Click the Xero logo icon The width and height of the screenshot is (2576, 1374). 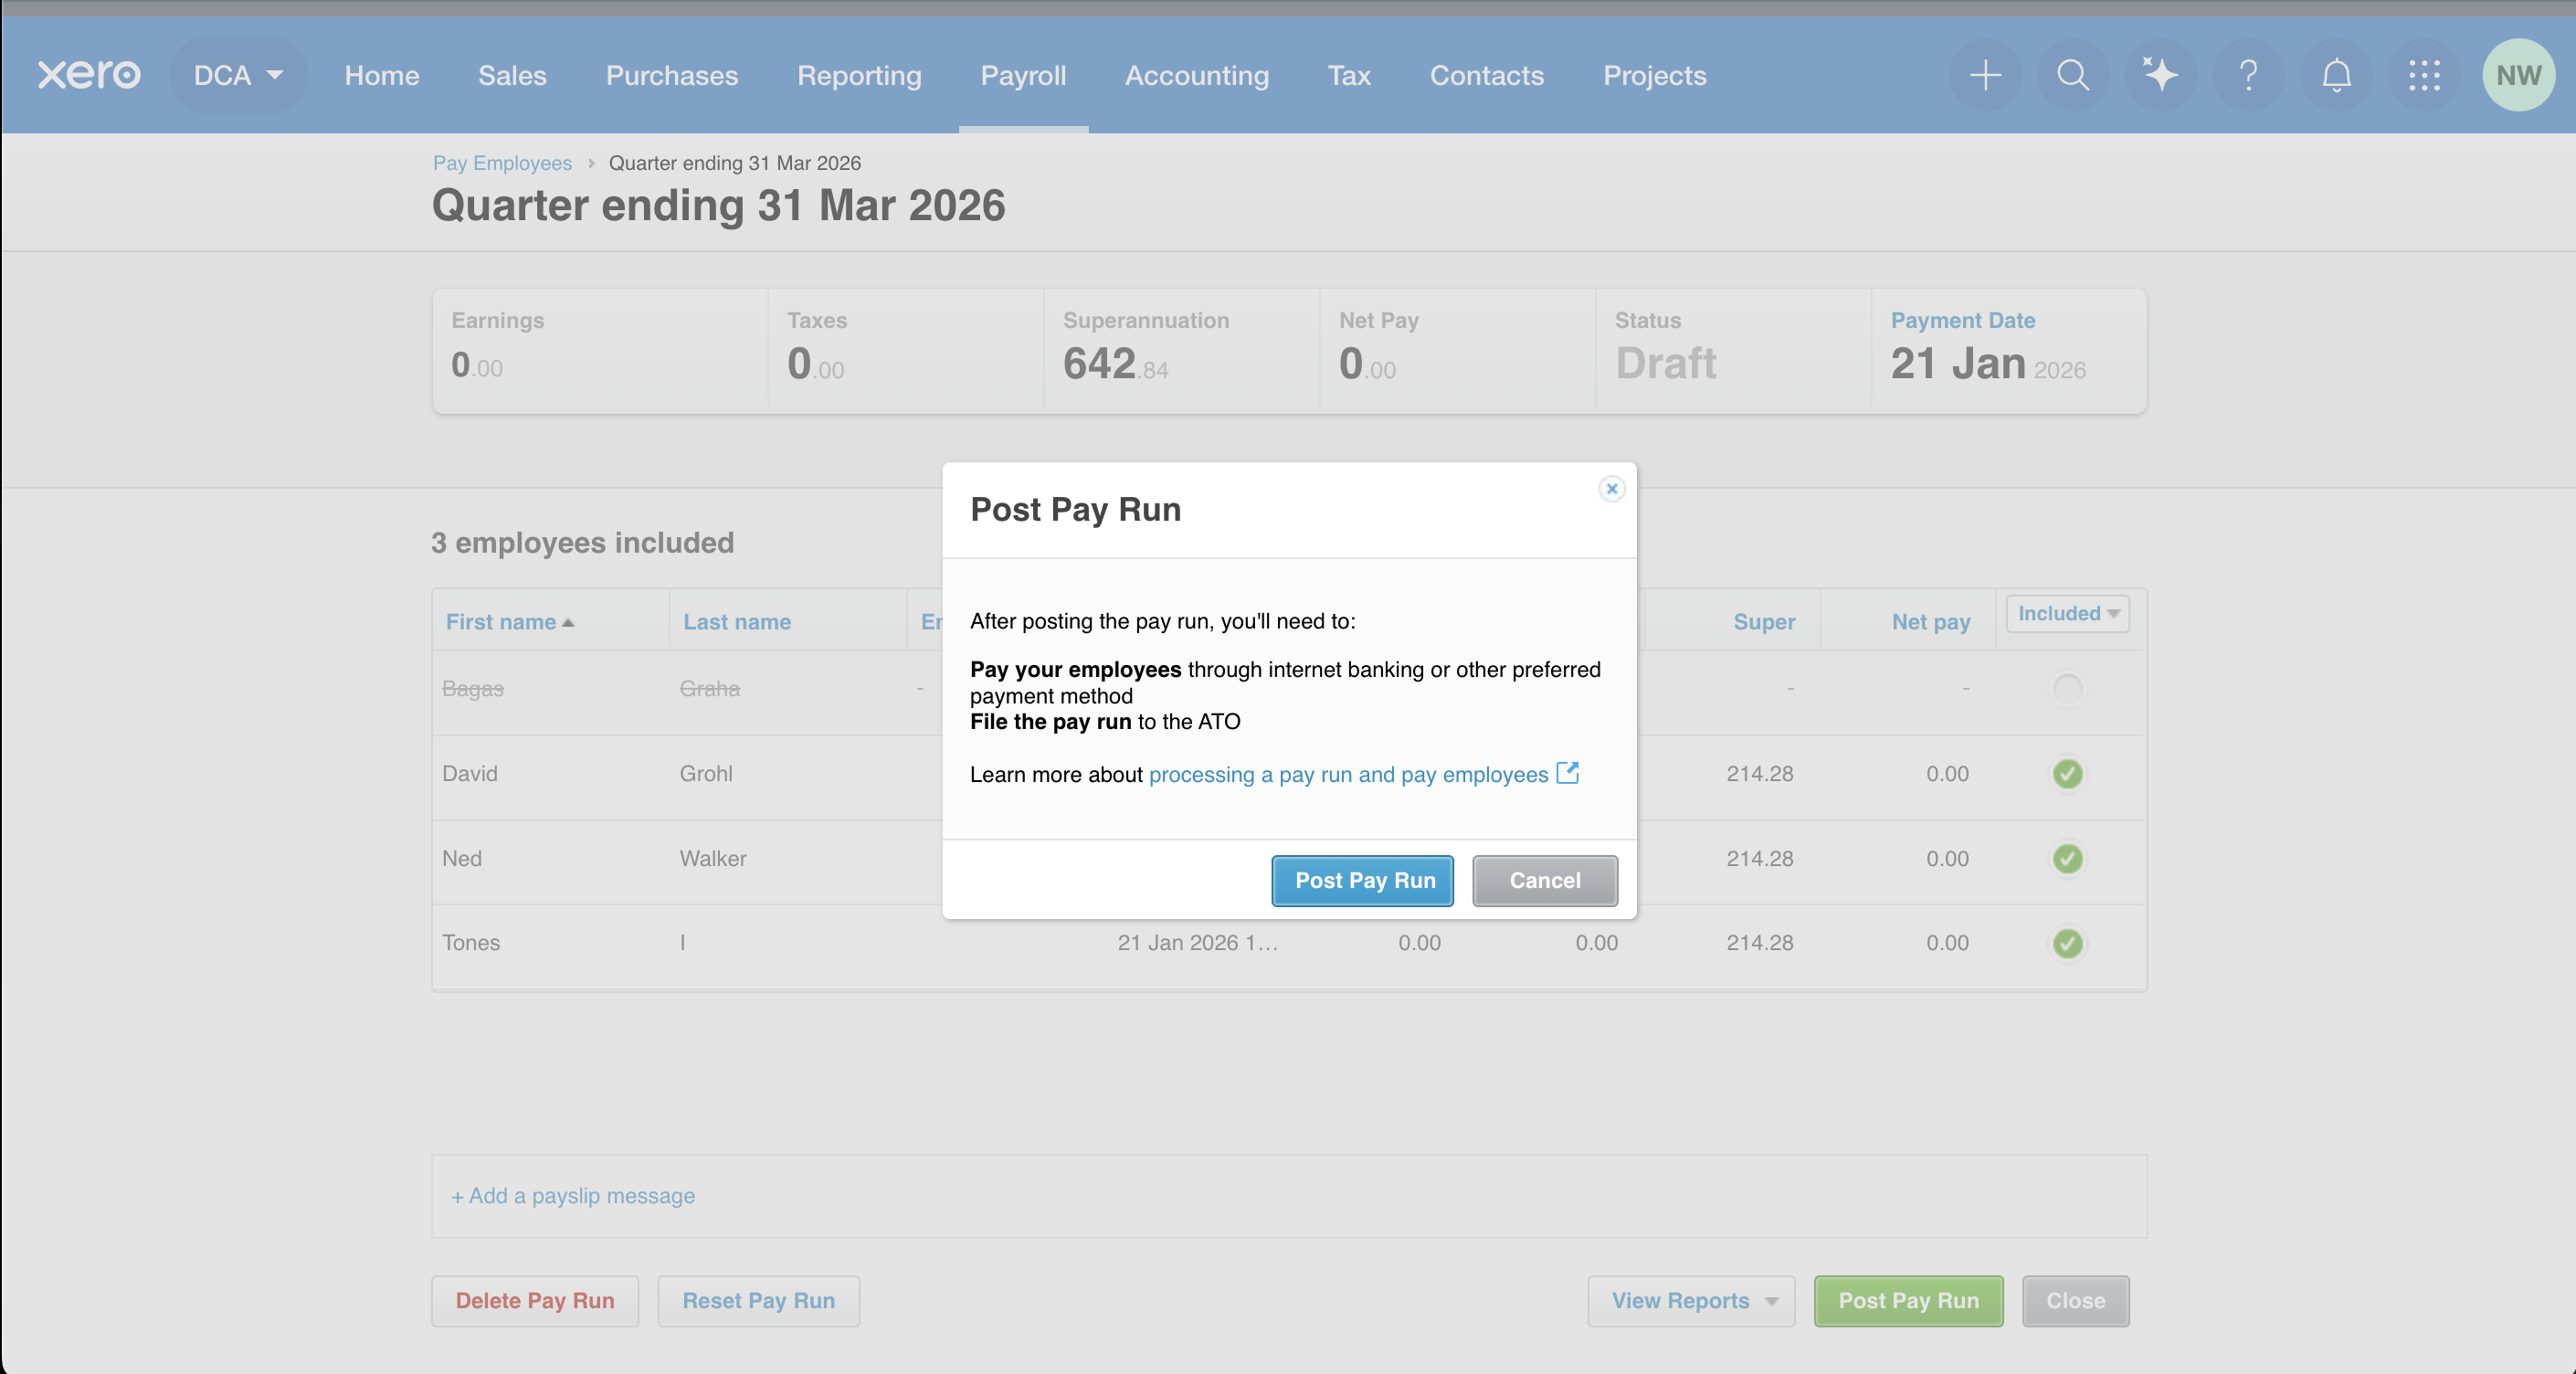pos(89,75)
